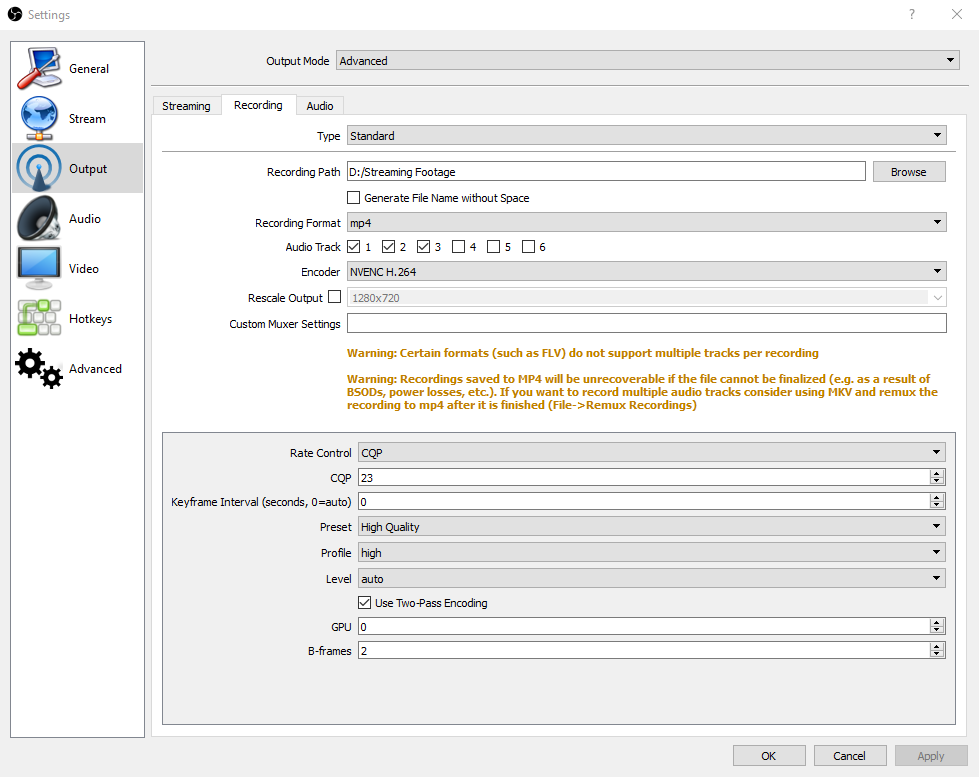Enable the Rescale Output checkbox
The height and width of the screenshot is (777, 979).
(x=335, y=297)
